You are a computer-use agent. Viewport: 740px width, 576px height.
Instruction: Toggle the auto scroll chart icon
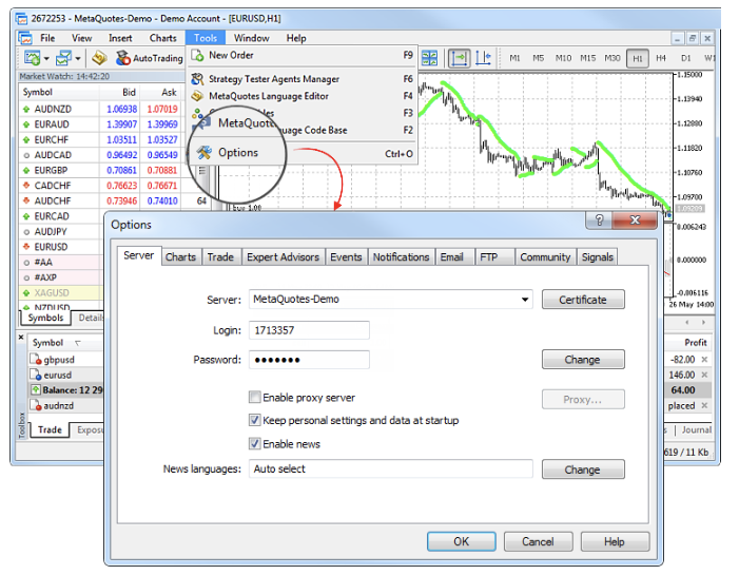click(459, 58)
